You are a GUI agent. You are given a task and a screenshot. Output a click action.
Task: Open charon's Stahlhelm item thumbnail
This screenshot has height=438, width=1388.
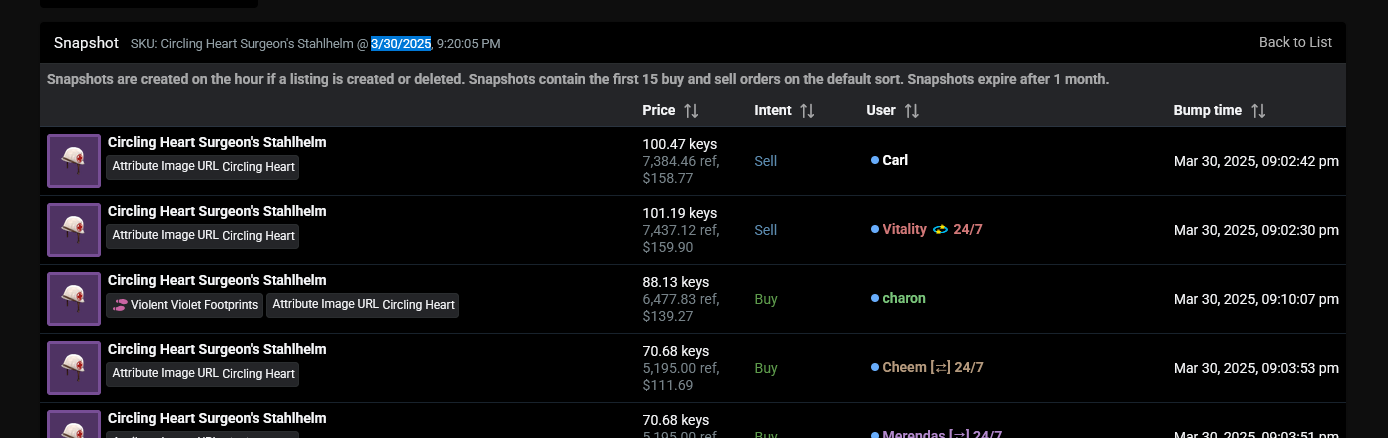pos(74,299)
